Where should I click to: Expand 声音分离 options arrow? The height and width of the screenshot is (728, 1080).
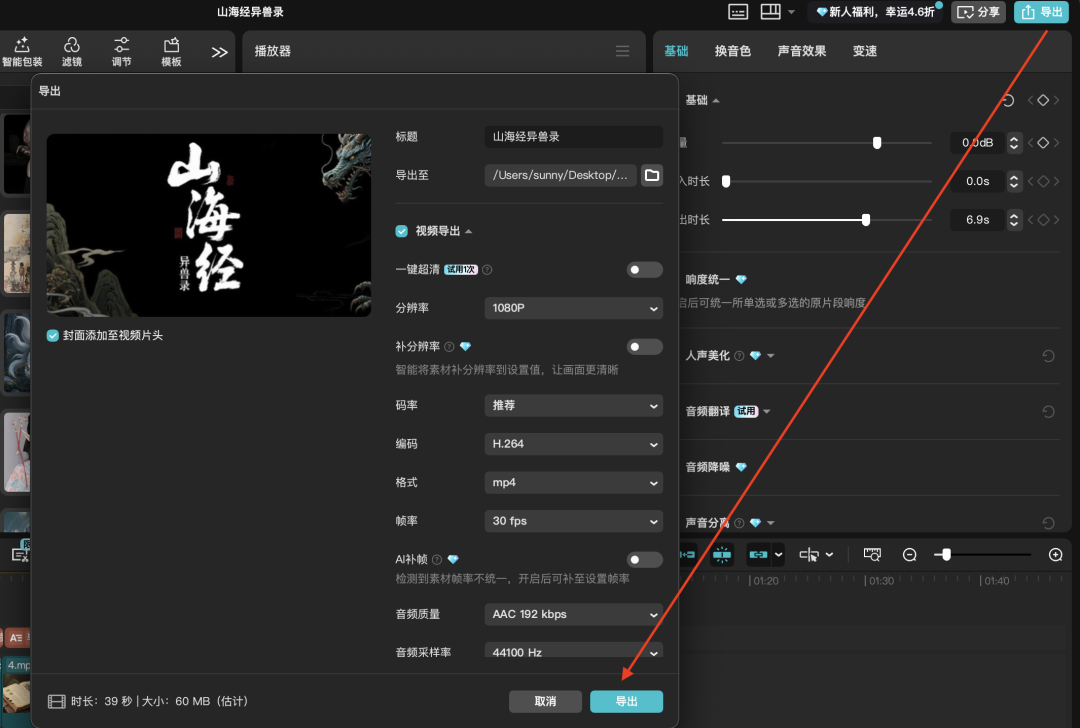[x=771, y=523]
